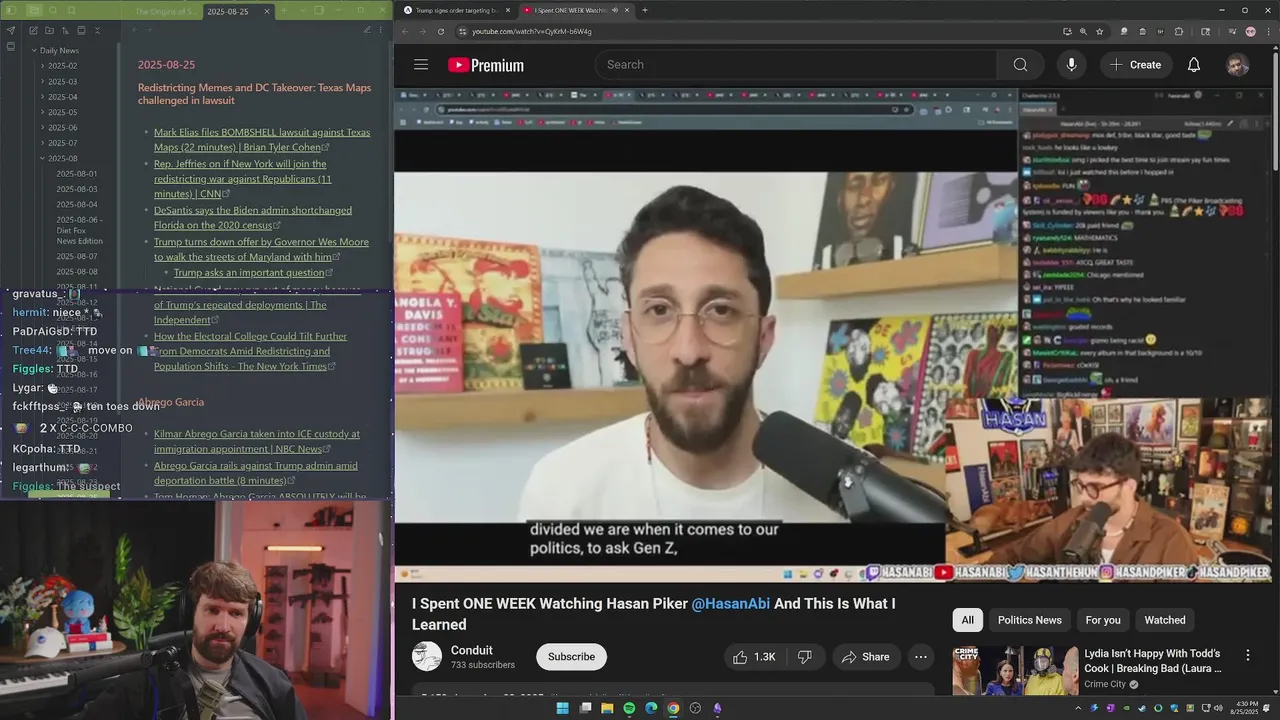Open Lydia Breaking Bad video thumbnail
Screen dimensions: 1280x720
point(1014,670)
